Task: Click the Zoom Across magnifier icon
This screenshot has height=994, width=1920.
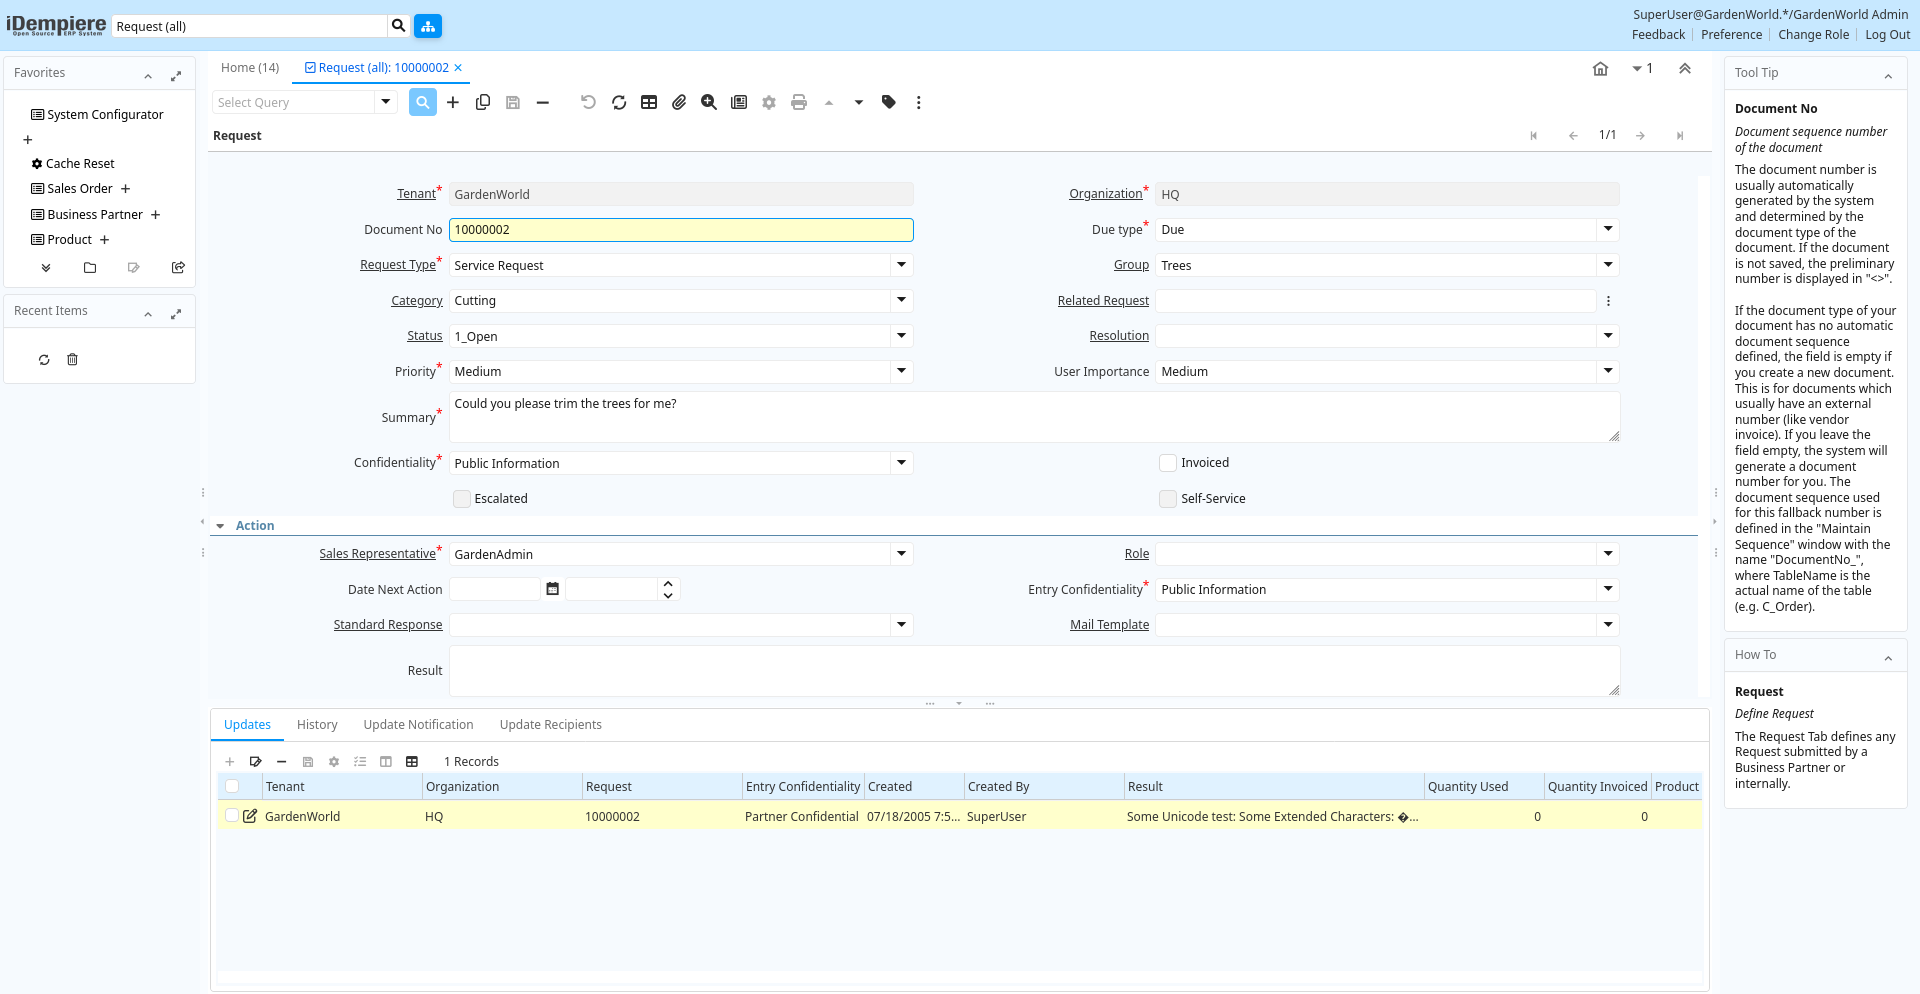Action: tap(709, 102)
